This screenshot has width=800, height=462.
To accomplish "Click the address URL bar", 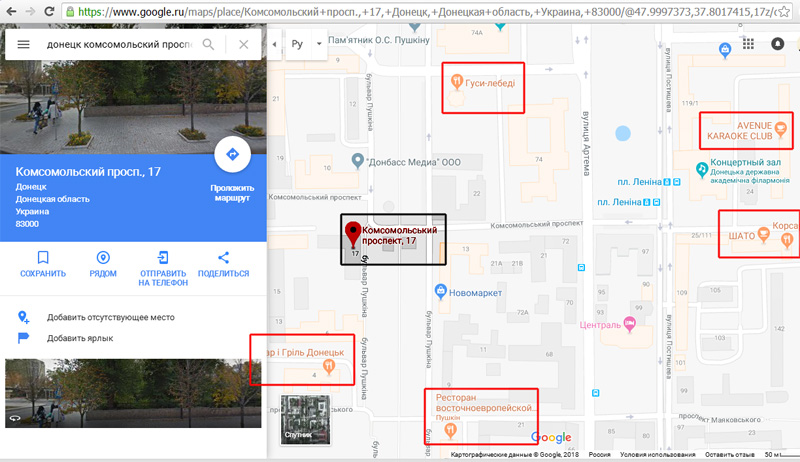I will 421,11.
